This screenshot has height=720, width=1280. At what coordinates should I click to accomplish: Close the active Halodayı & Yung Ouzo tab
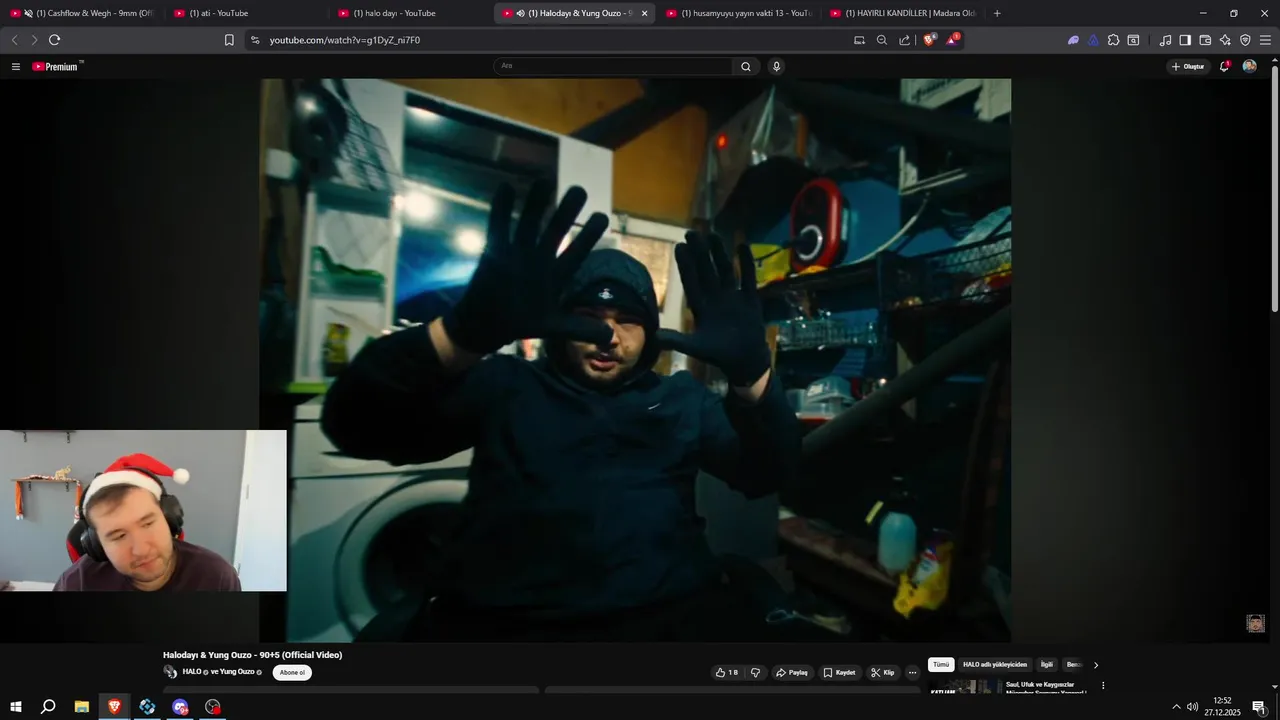tap(644, 13)
